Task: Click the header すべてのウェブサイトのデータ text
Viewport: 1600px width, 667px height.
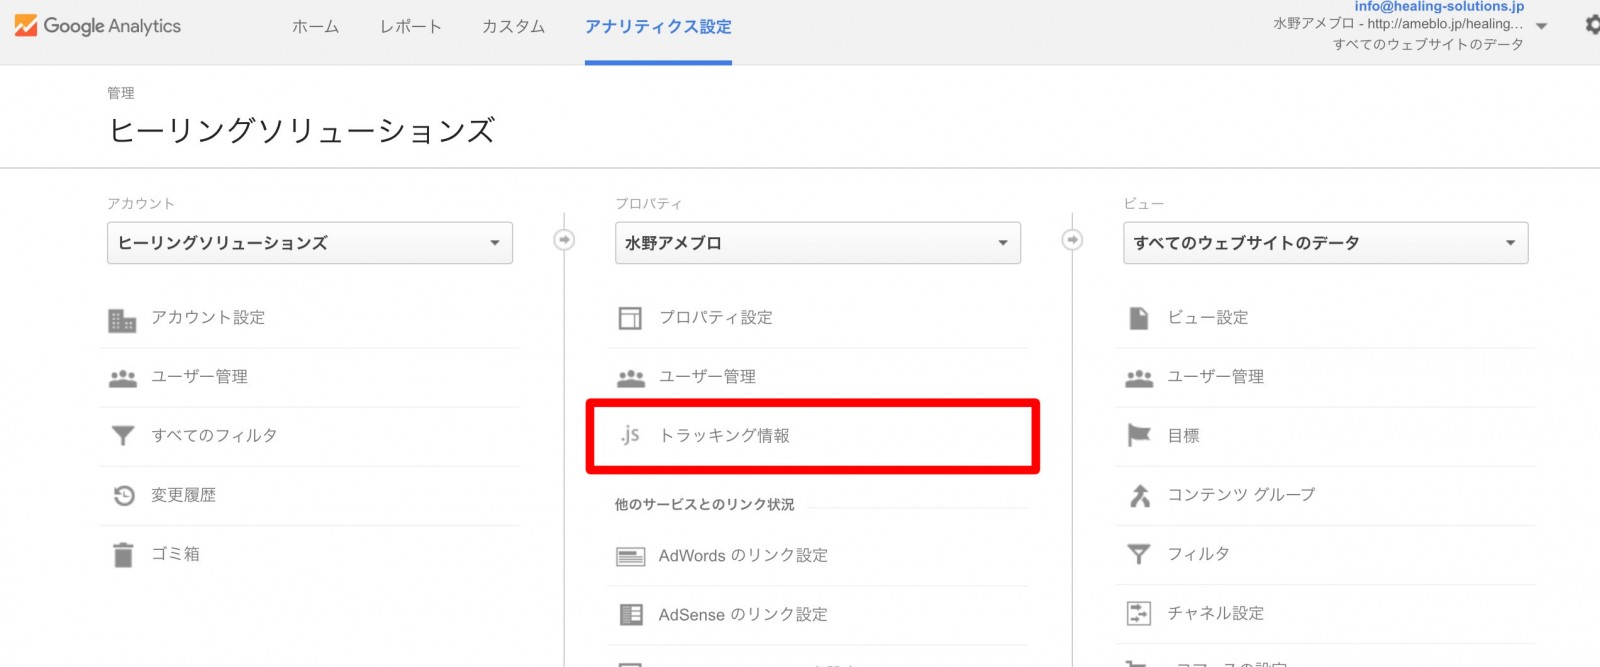Action: pos(1428,45)
